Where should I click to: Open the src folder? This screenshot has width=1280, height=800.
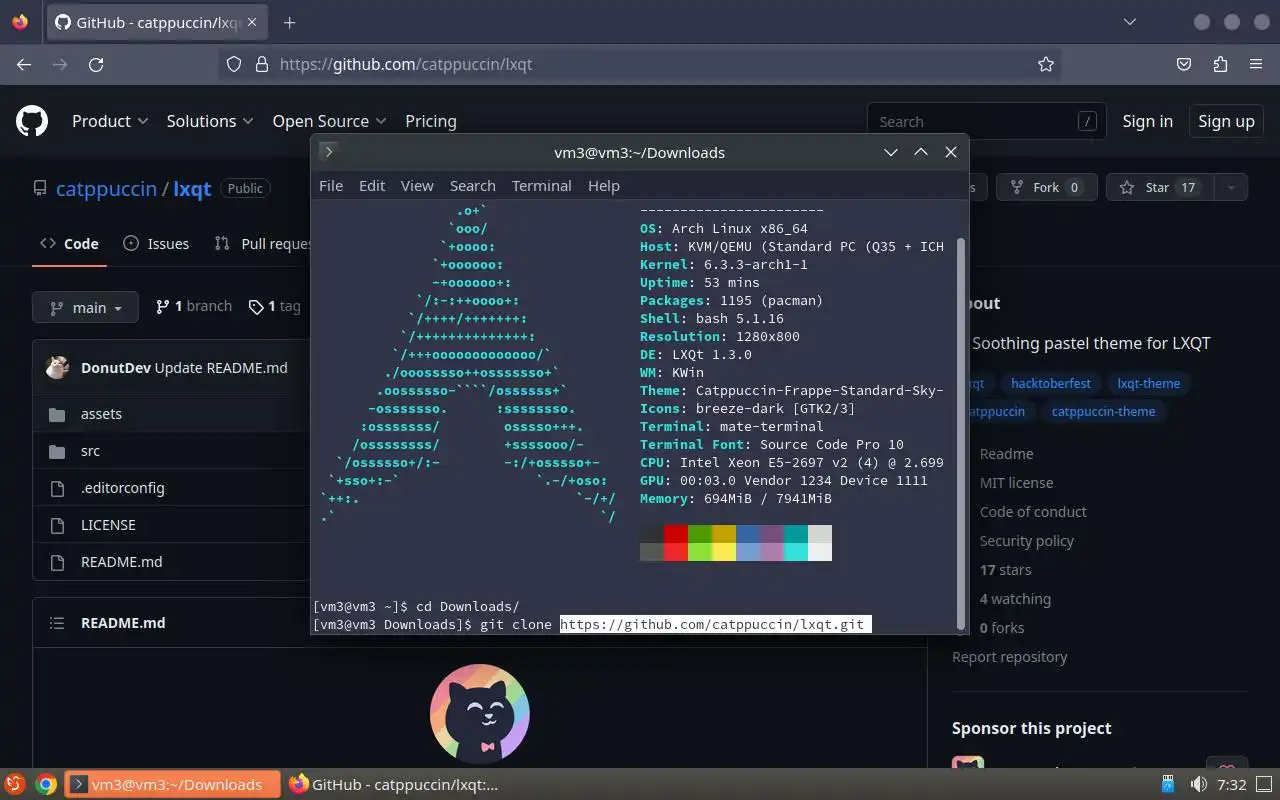pyautogui.click(x=90, y=451)
